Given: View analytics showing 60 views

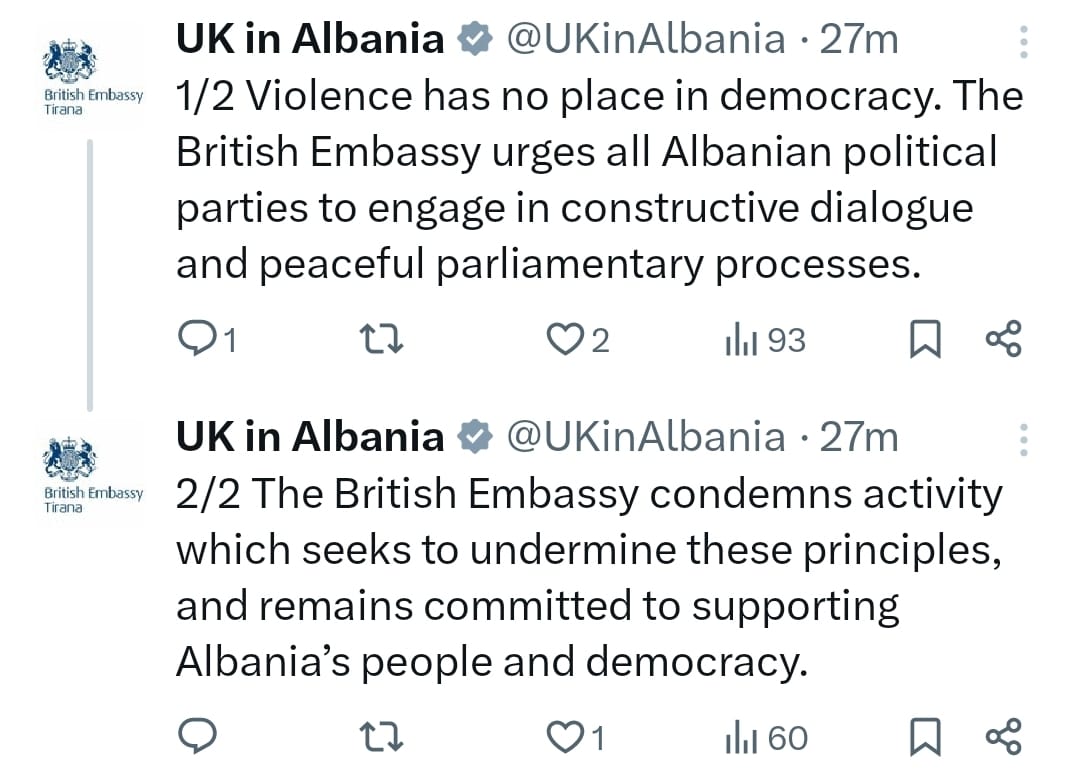Looking at the screenshot, I should pos(740,737).
